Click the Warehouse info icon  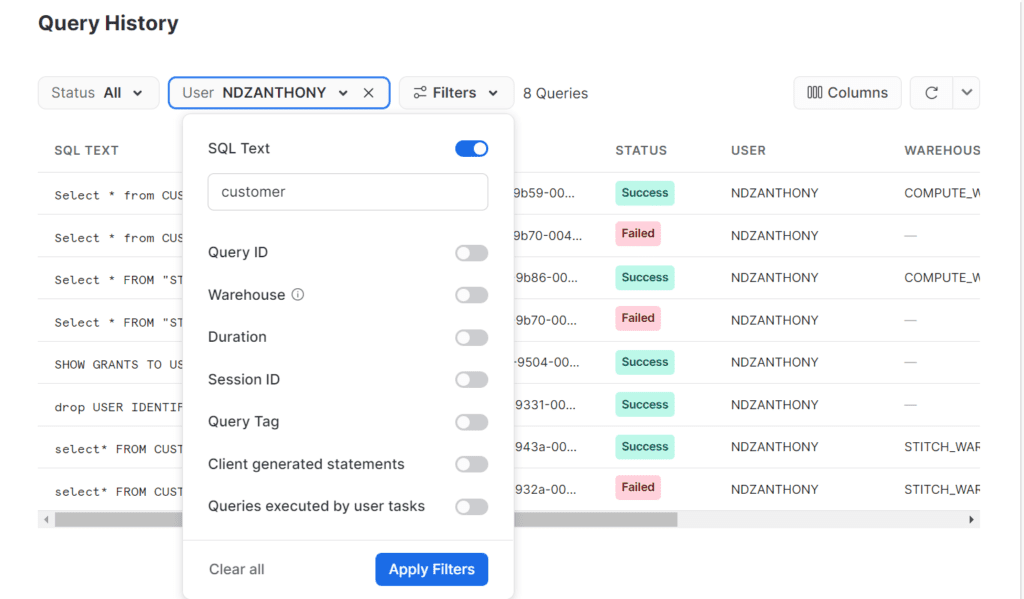[x=297, y=295]
